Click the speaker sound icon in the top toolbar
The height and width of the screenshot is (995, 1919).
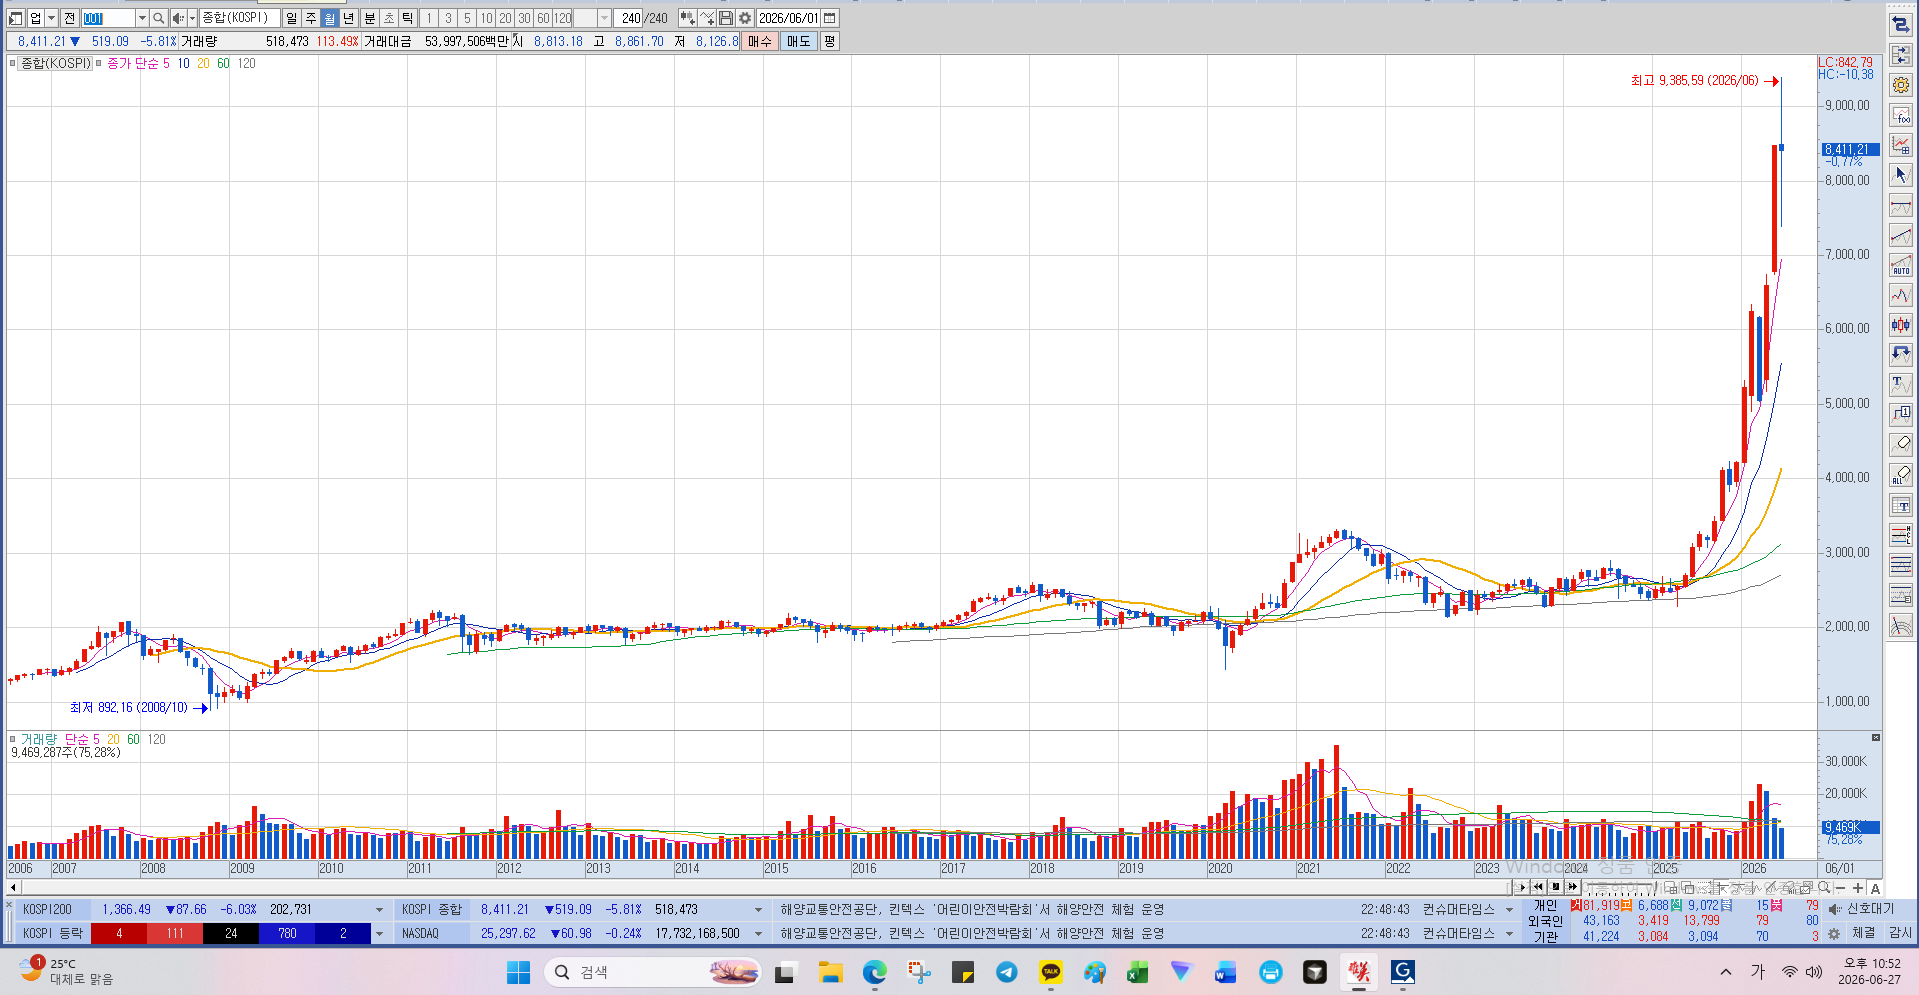[x=177, y=18]
